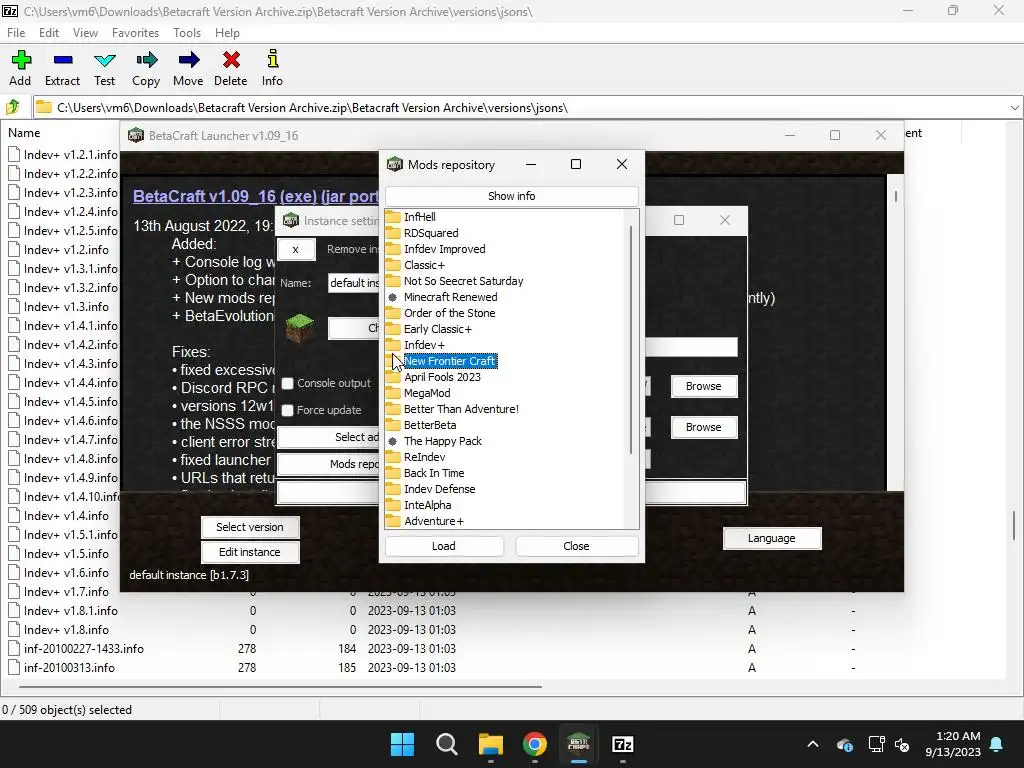Click launcher changelog vertical scrollbar
1024x768 pixels.
click(895, 196)
